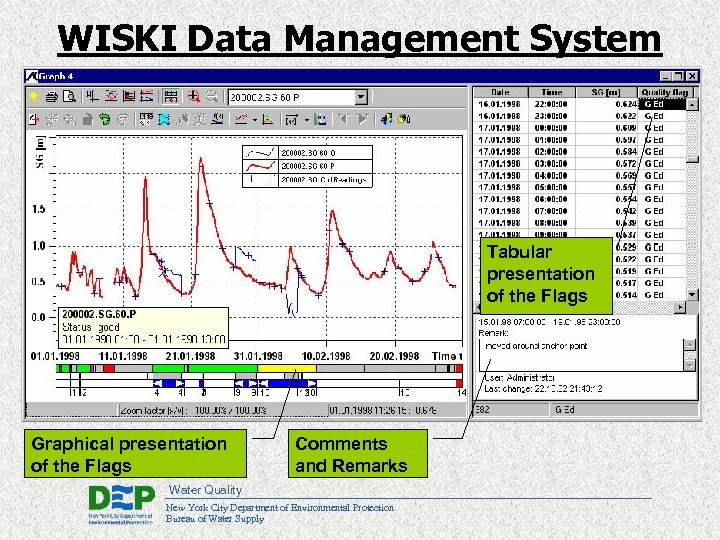Click the printer icon
The width and height of the screenshot is (720, 540).
click(x=51, y=96)
